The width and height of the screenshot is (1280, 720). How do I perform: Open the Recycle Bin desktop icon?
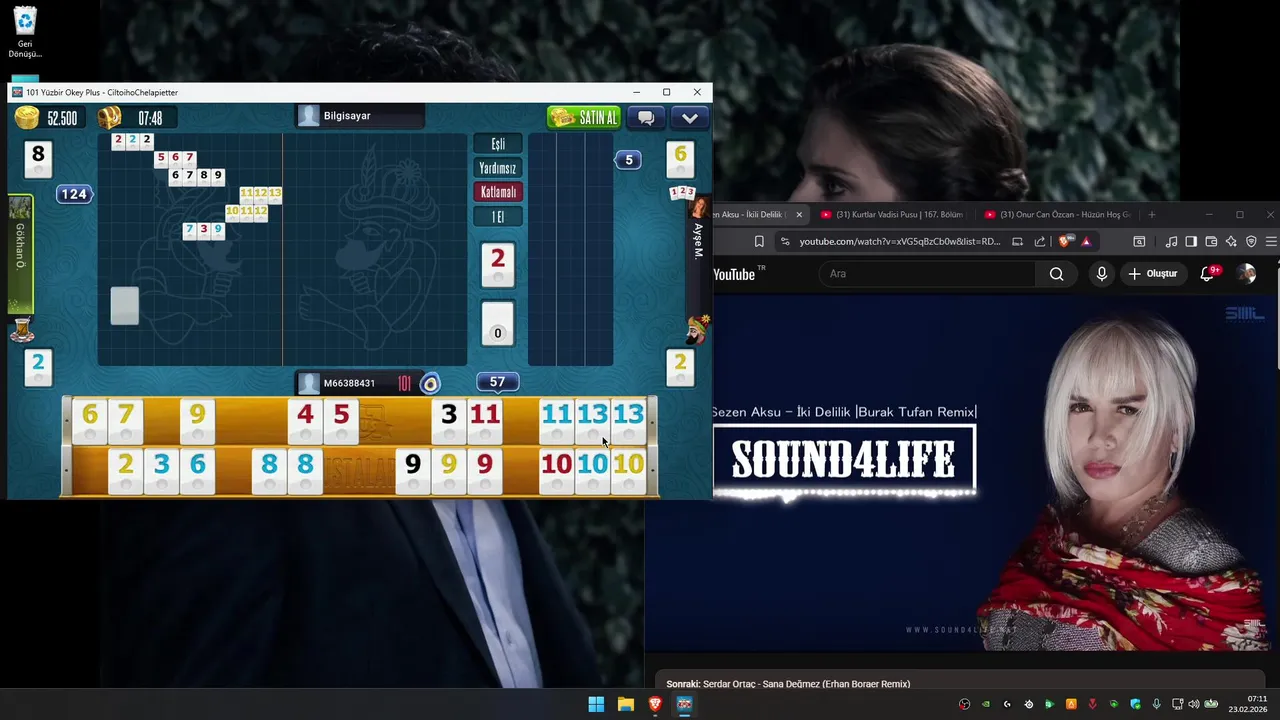pos(25,33)
